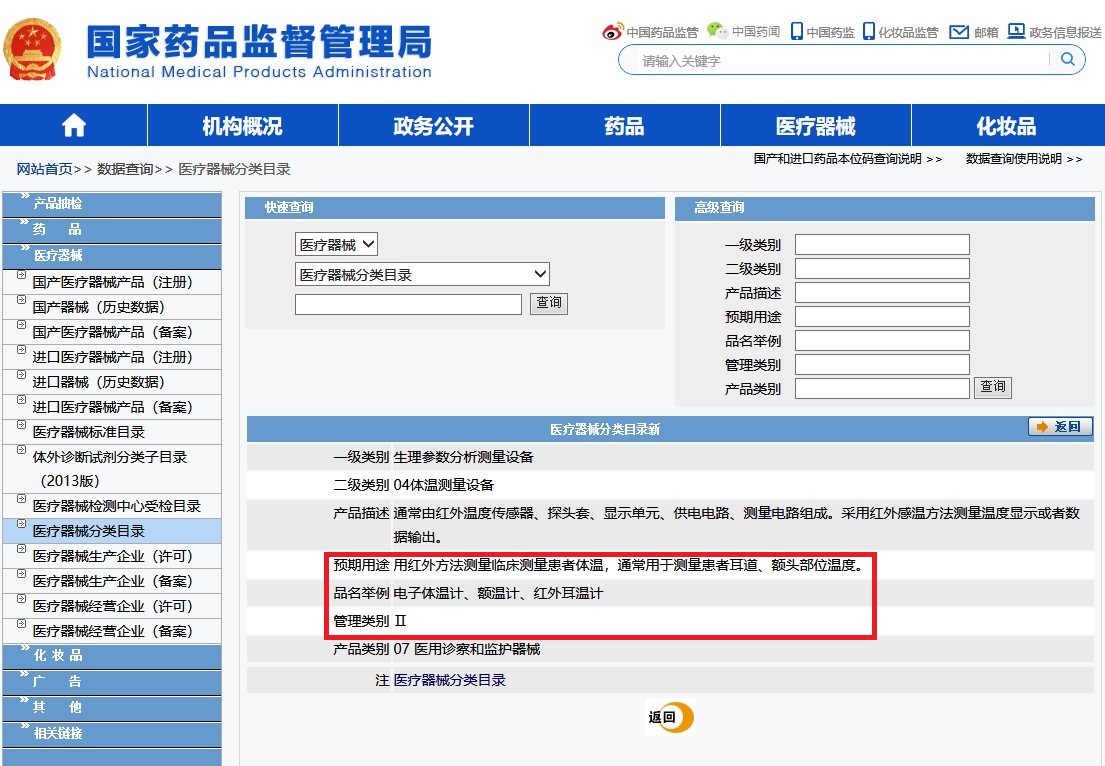Open the 政务公开 menu
1105x766 pixels.
(x=433, y=125)
